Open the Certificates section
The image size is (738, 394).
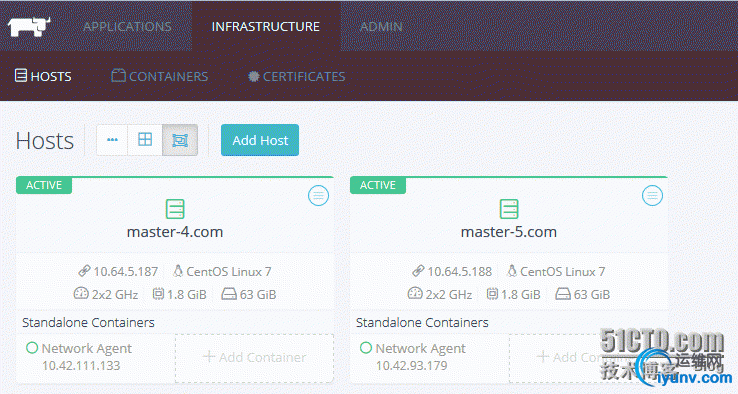[297, 76]
